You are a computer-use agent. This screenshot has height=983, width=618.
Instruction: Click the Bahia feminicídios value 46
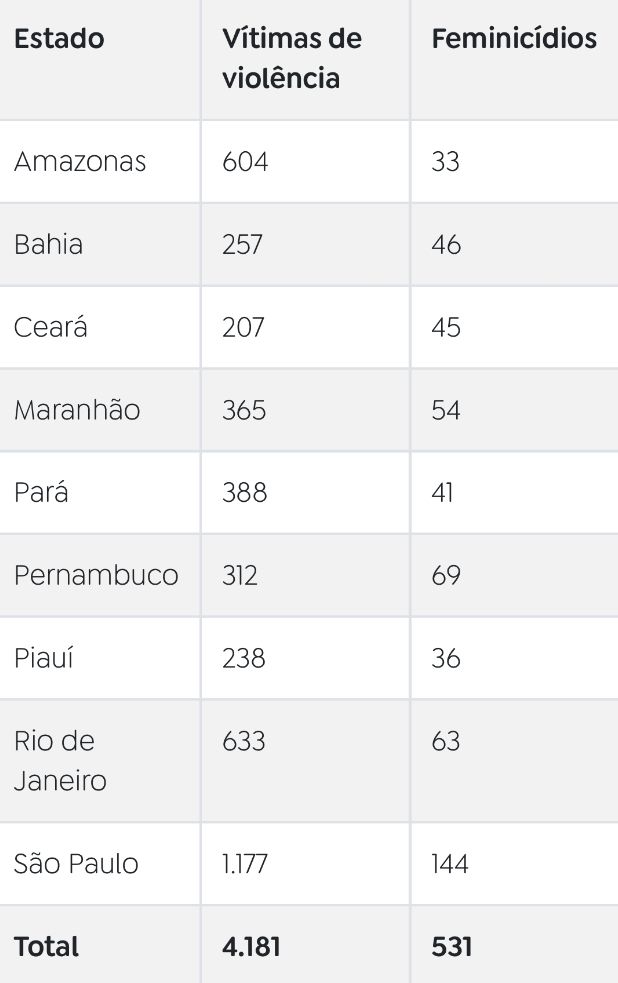(446, 244)
